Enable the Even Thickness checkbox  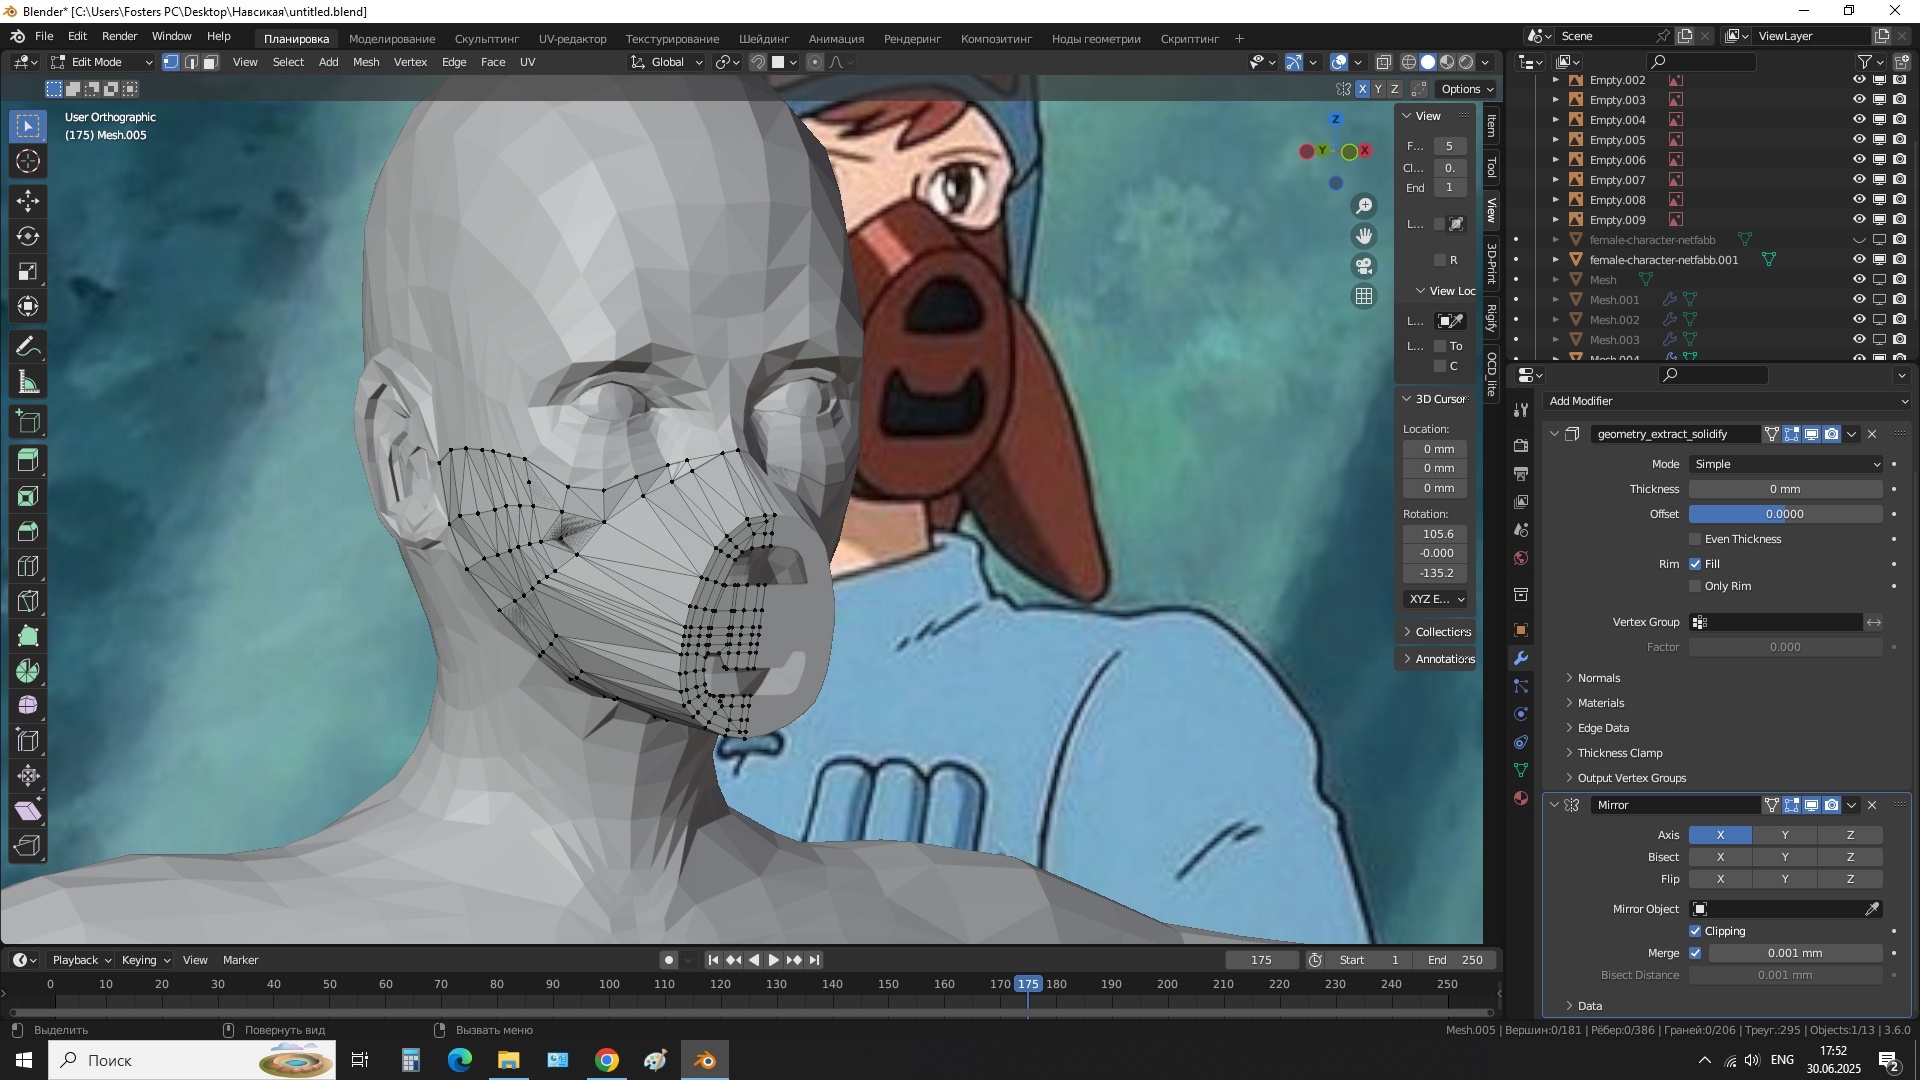[x=1695, y=539]
